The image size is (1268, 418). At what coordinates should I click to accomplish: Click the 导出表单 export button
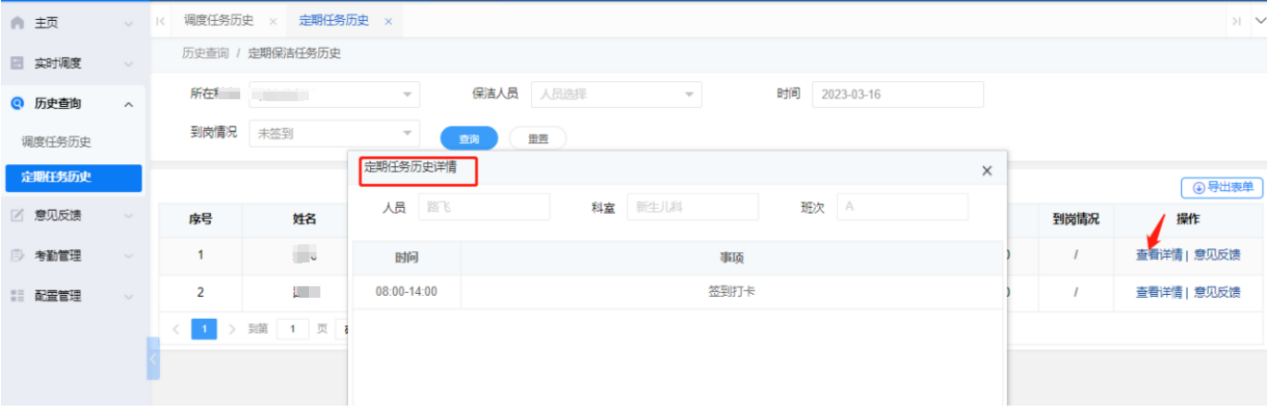1222,187
